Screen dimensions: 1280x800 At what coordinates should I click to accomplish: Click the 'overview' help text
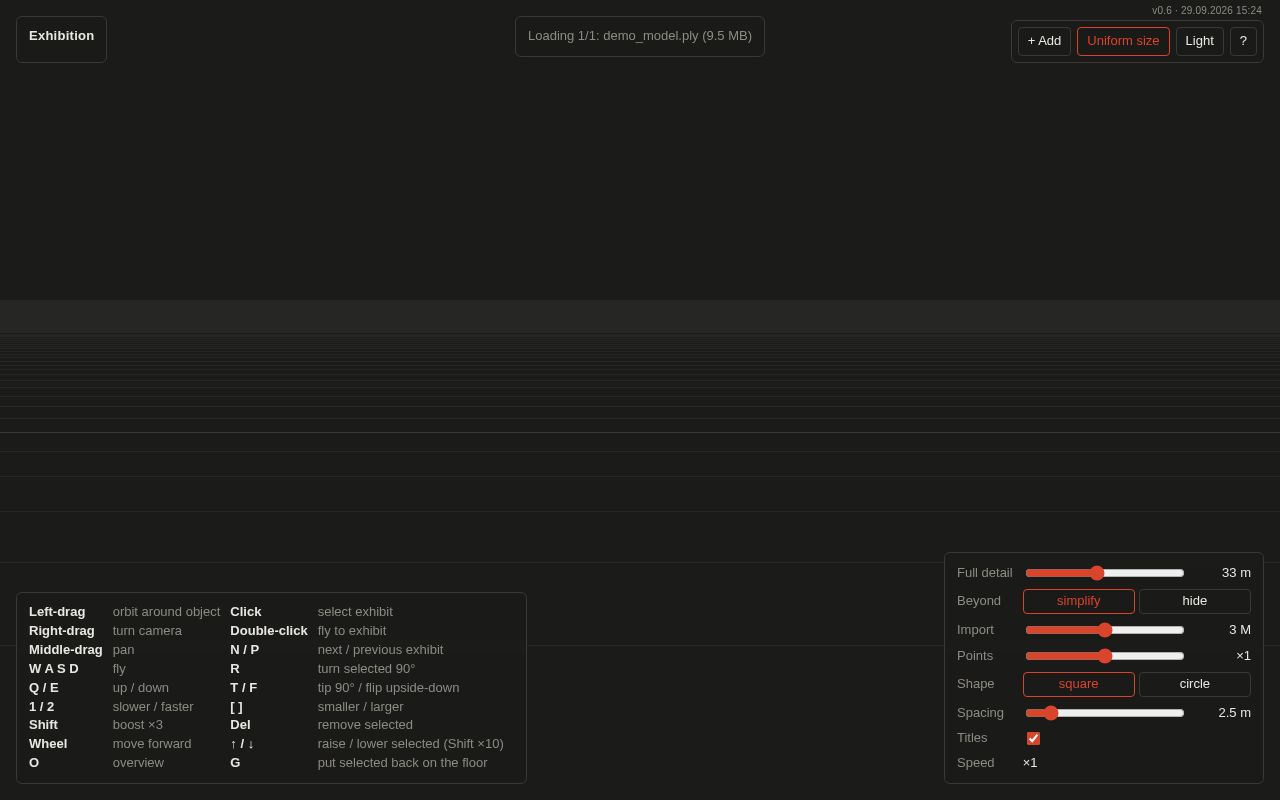[x=138, y=763]
